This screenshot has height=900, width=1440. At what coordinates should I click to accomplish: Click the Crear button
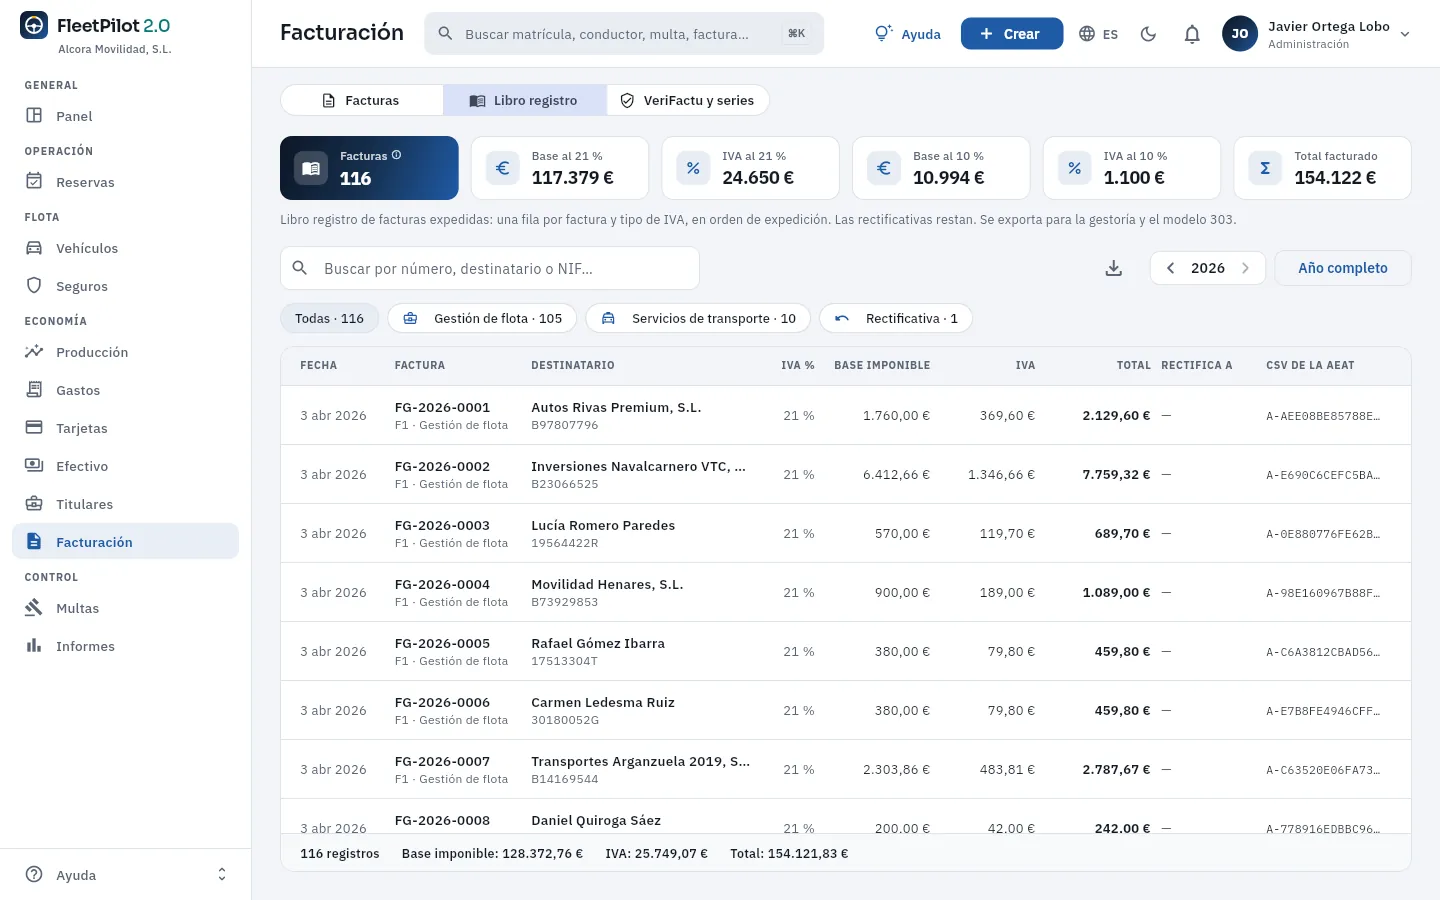point(1012,34)
